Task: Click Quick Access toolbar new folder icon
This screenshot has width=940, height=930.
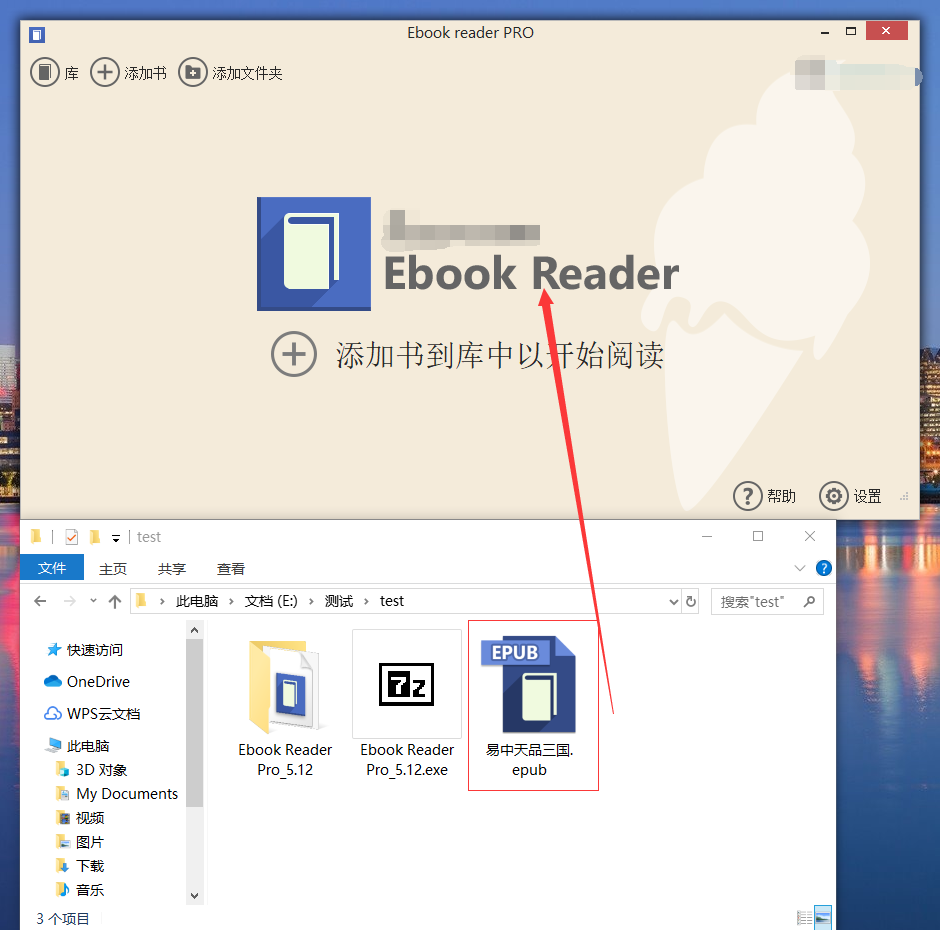Action: pos(95,537)
